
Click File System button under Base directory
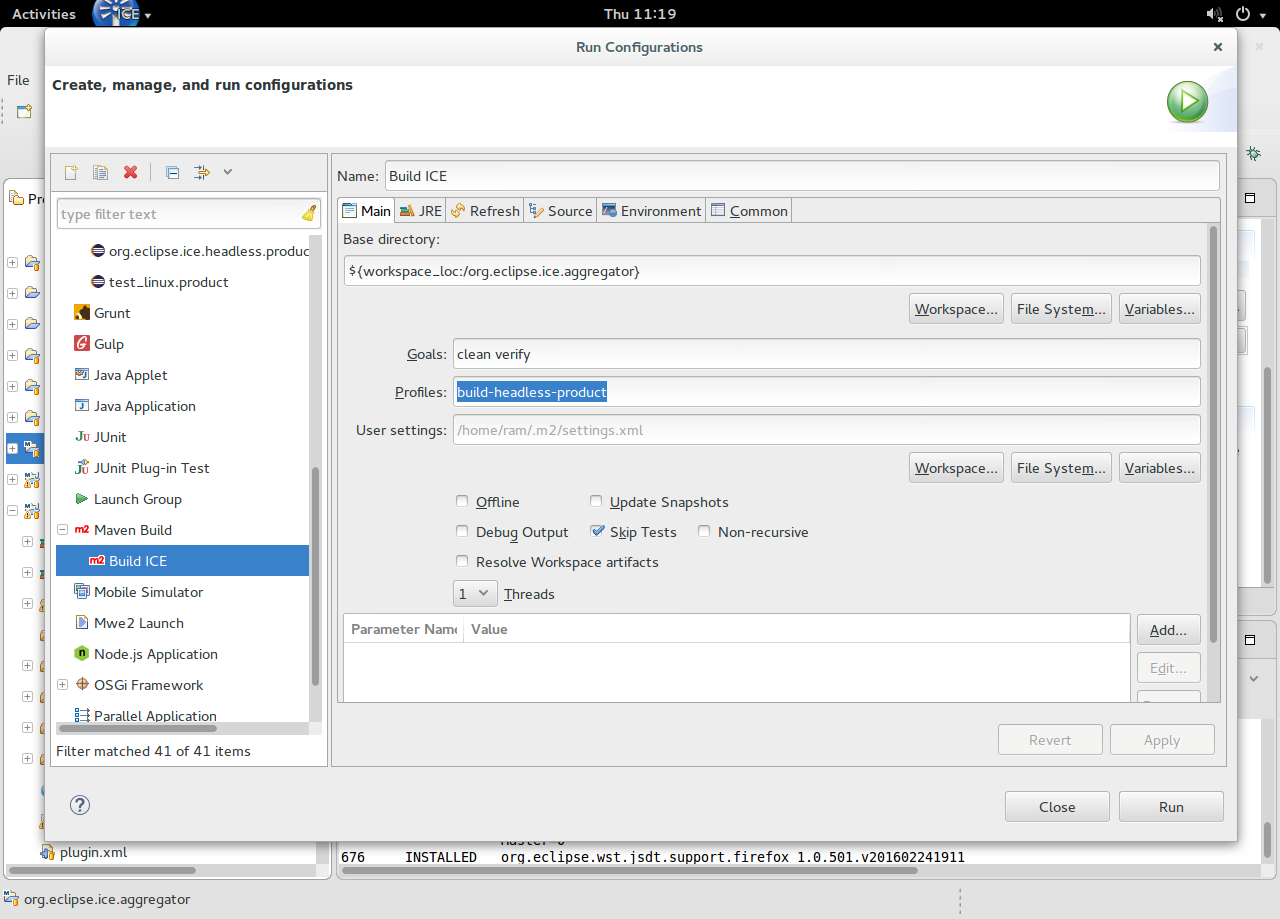[1061, 309]
